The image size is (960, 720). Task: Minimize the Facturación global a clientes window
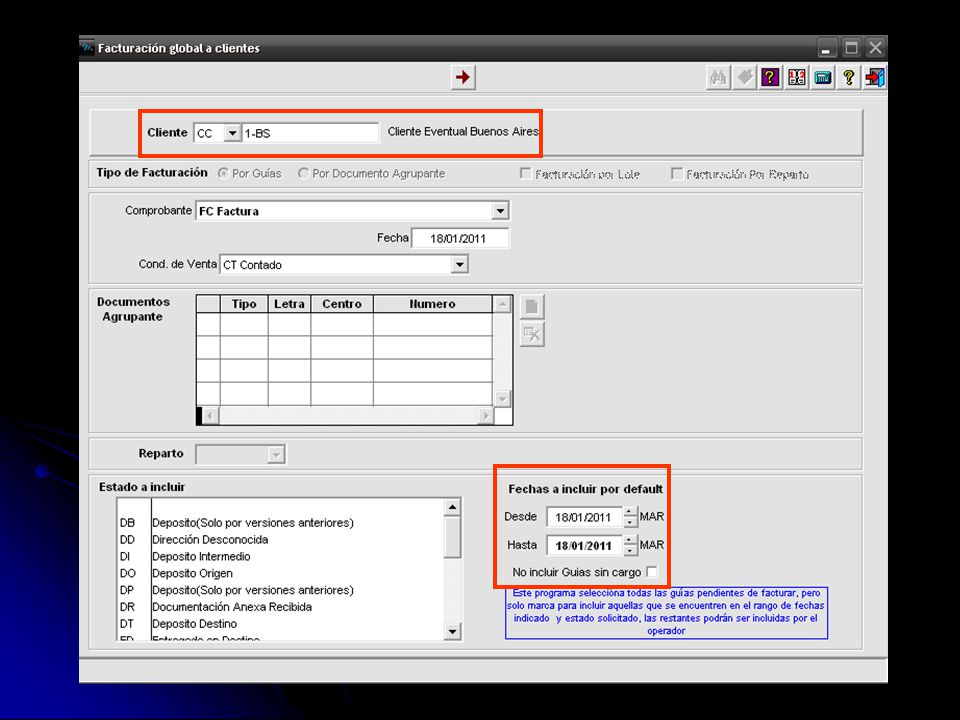tap(827, 48)
